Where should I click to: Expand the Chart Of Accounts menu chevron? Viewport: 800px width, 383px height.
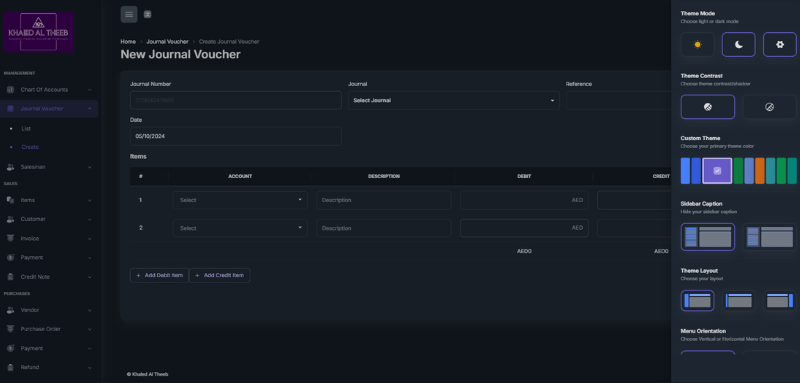coord(90,90)
